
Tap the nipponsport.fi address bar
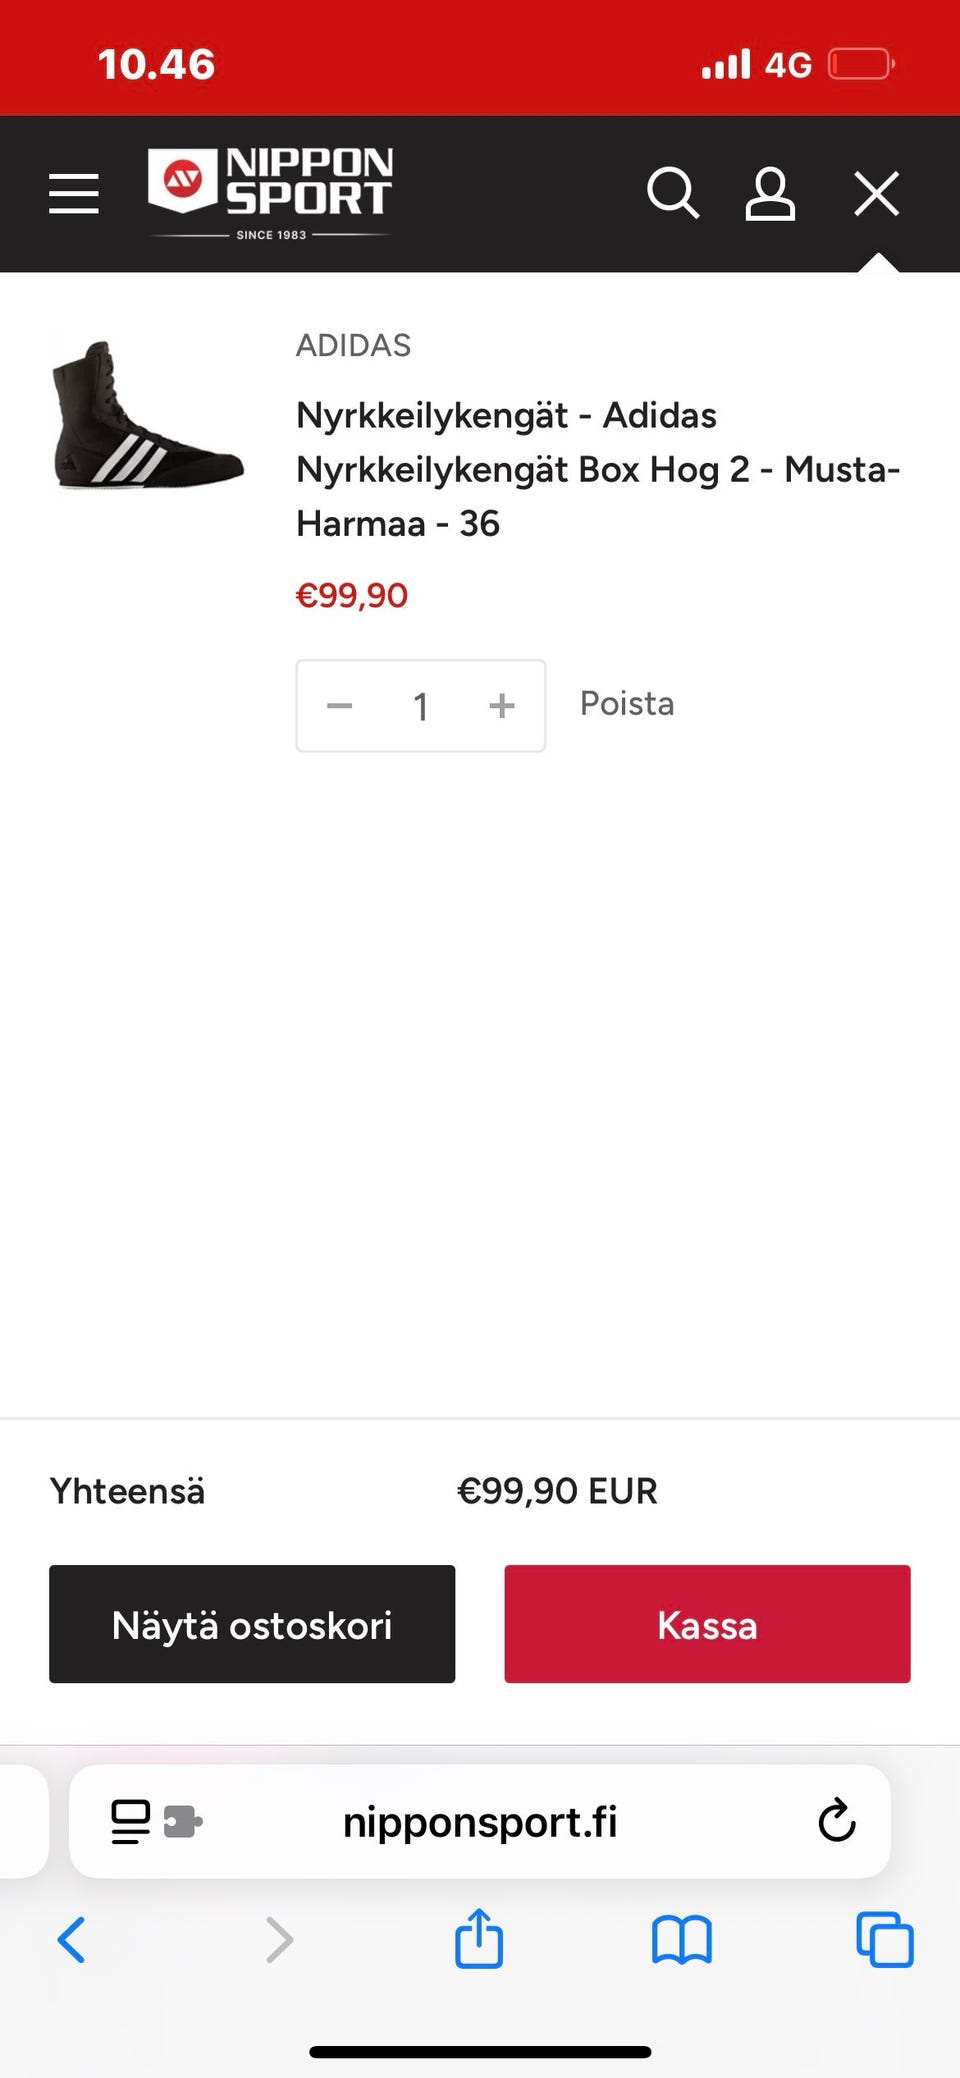[480, 1822]
